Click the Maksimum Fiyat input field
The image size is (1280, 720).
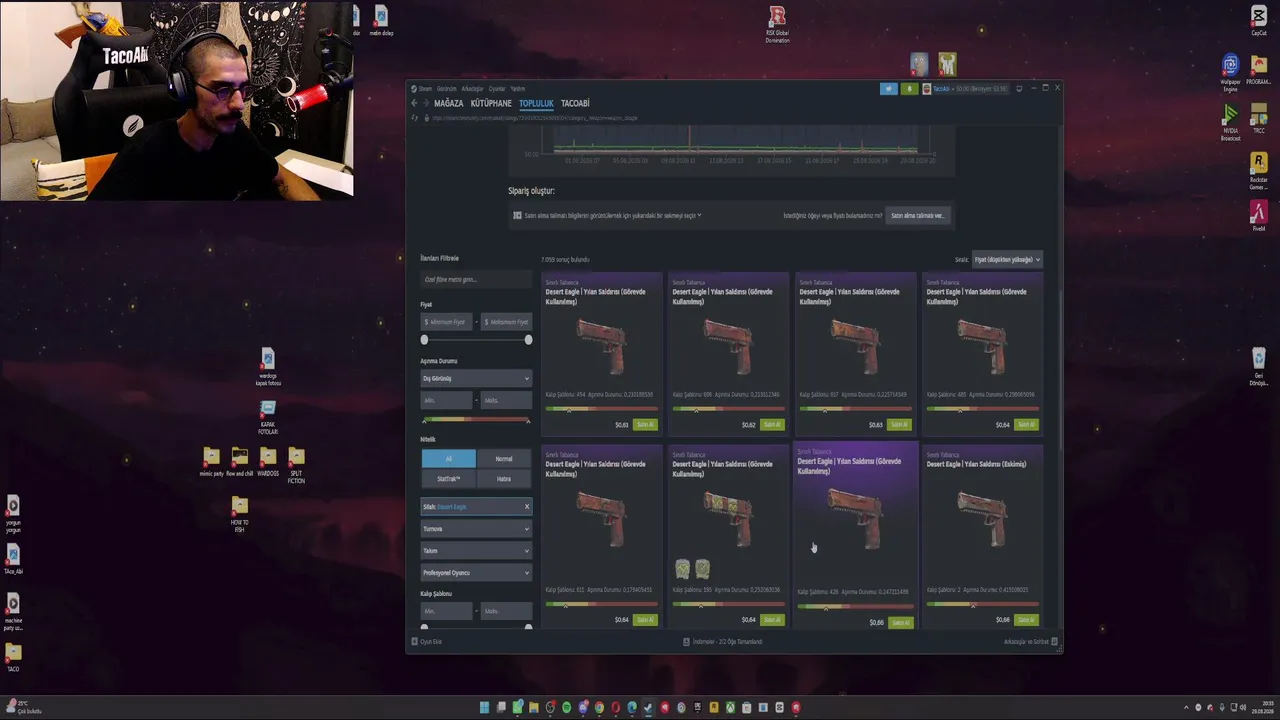(x=506, y=322)
